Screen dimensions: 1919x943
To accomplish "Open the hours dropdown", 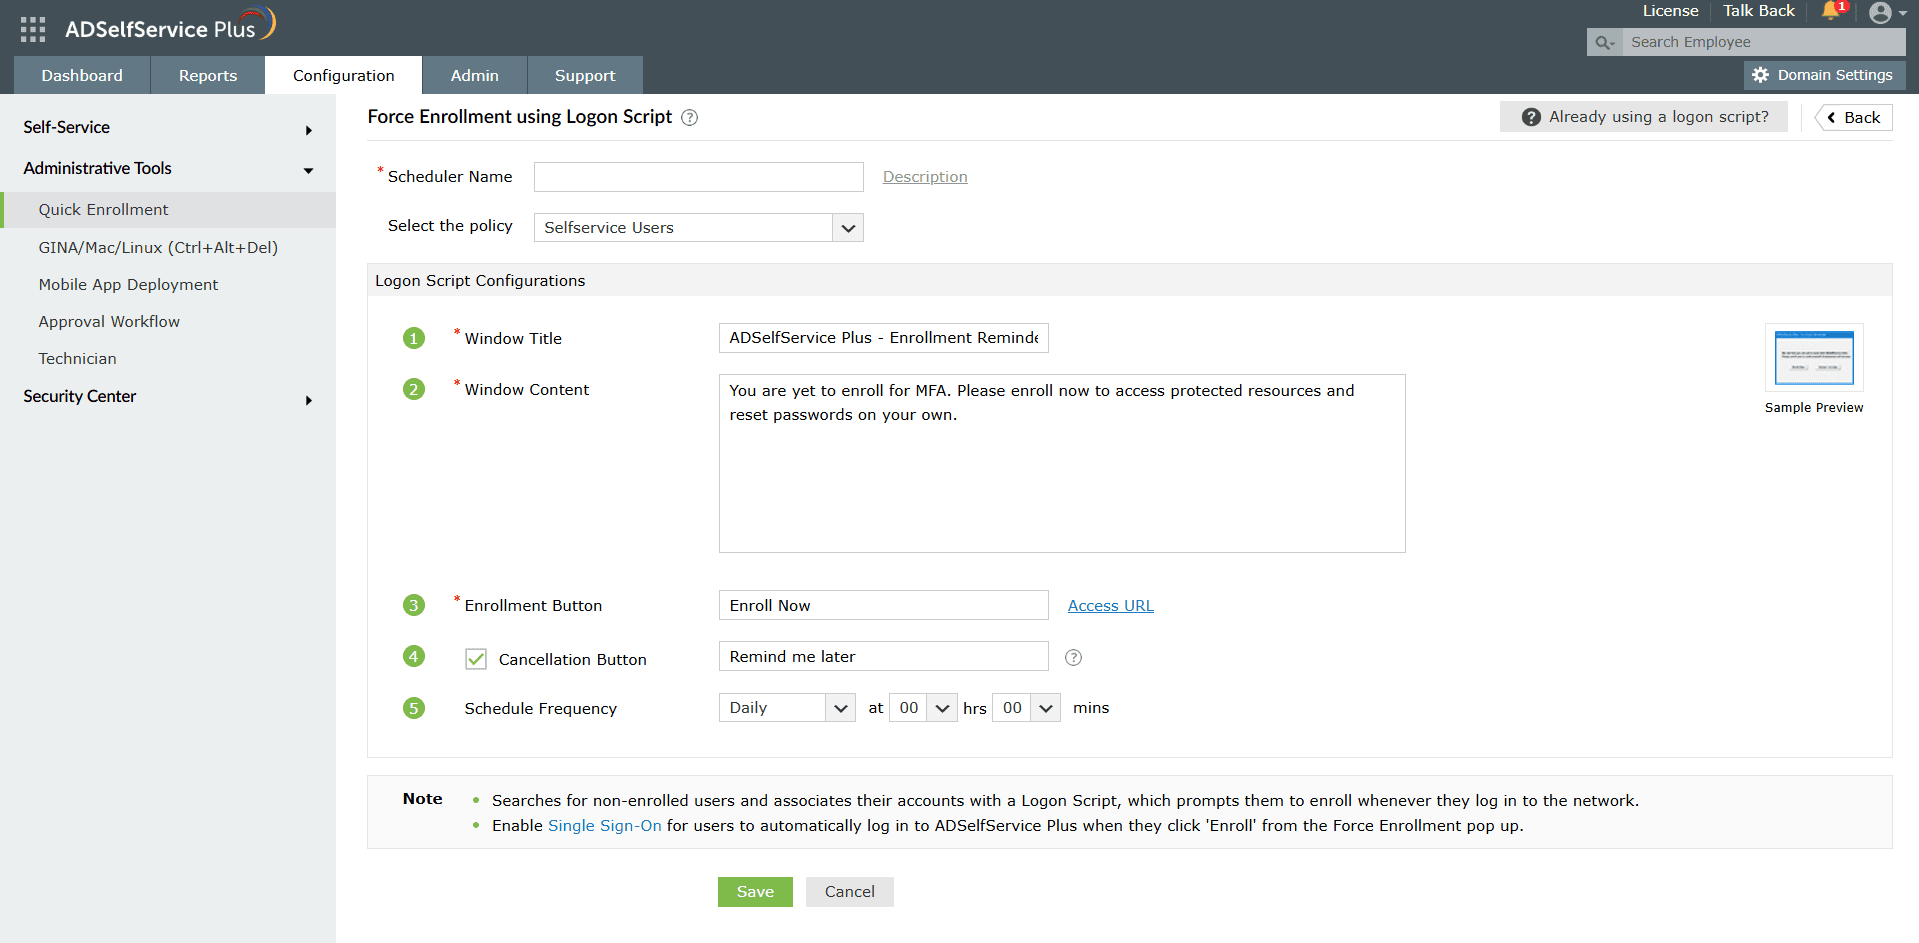I will [923, 708].
